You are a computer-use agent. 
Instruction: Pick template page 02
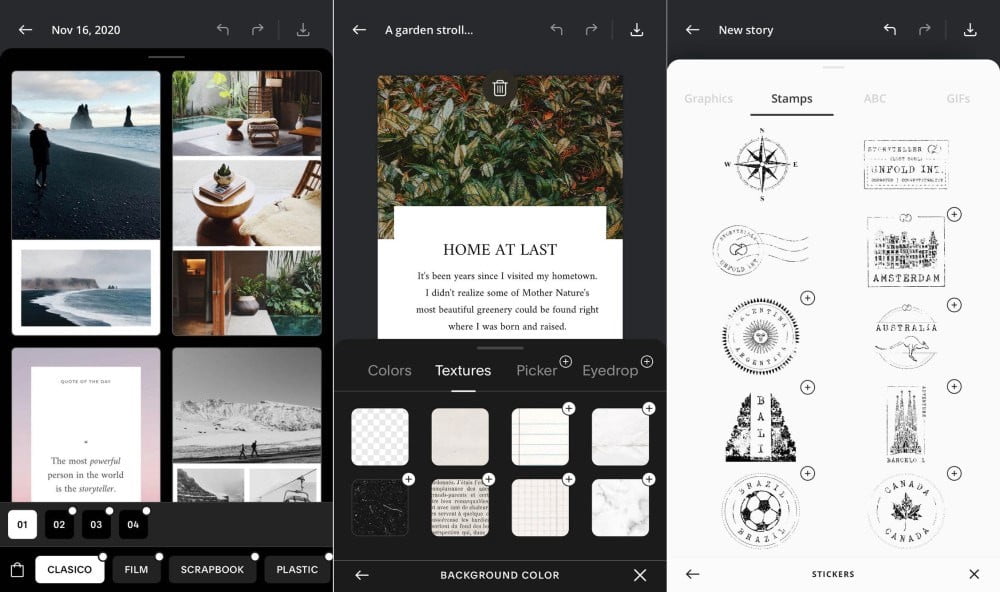[59, 524]
